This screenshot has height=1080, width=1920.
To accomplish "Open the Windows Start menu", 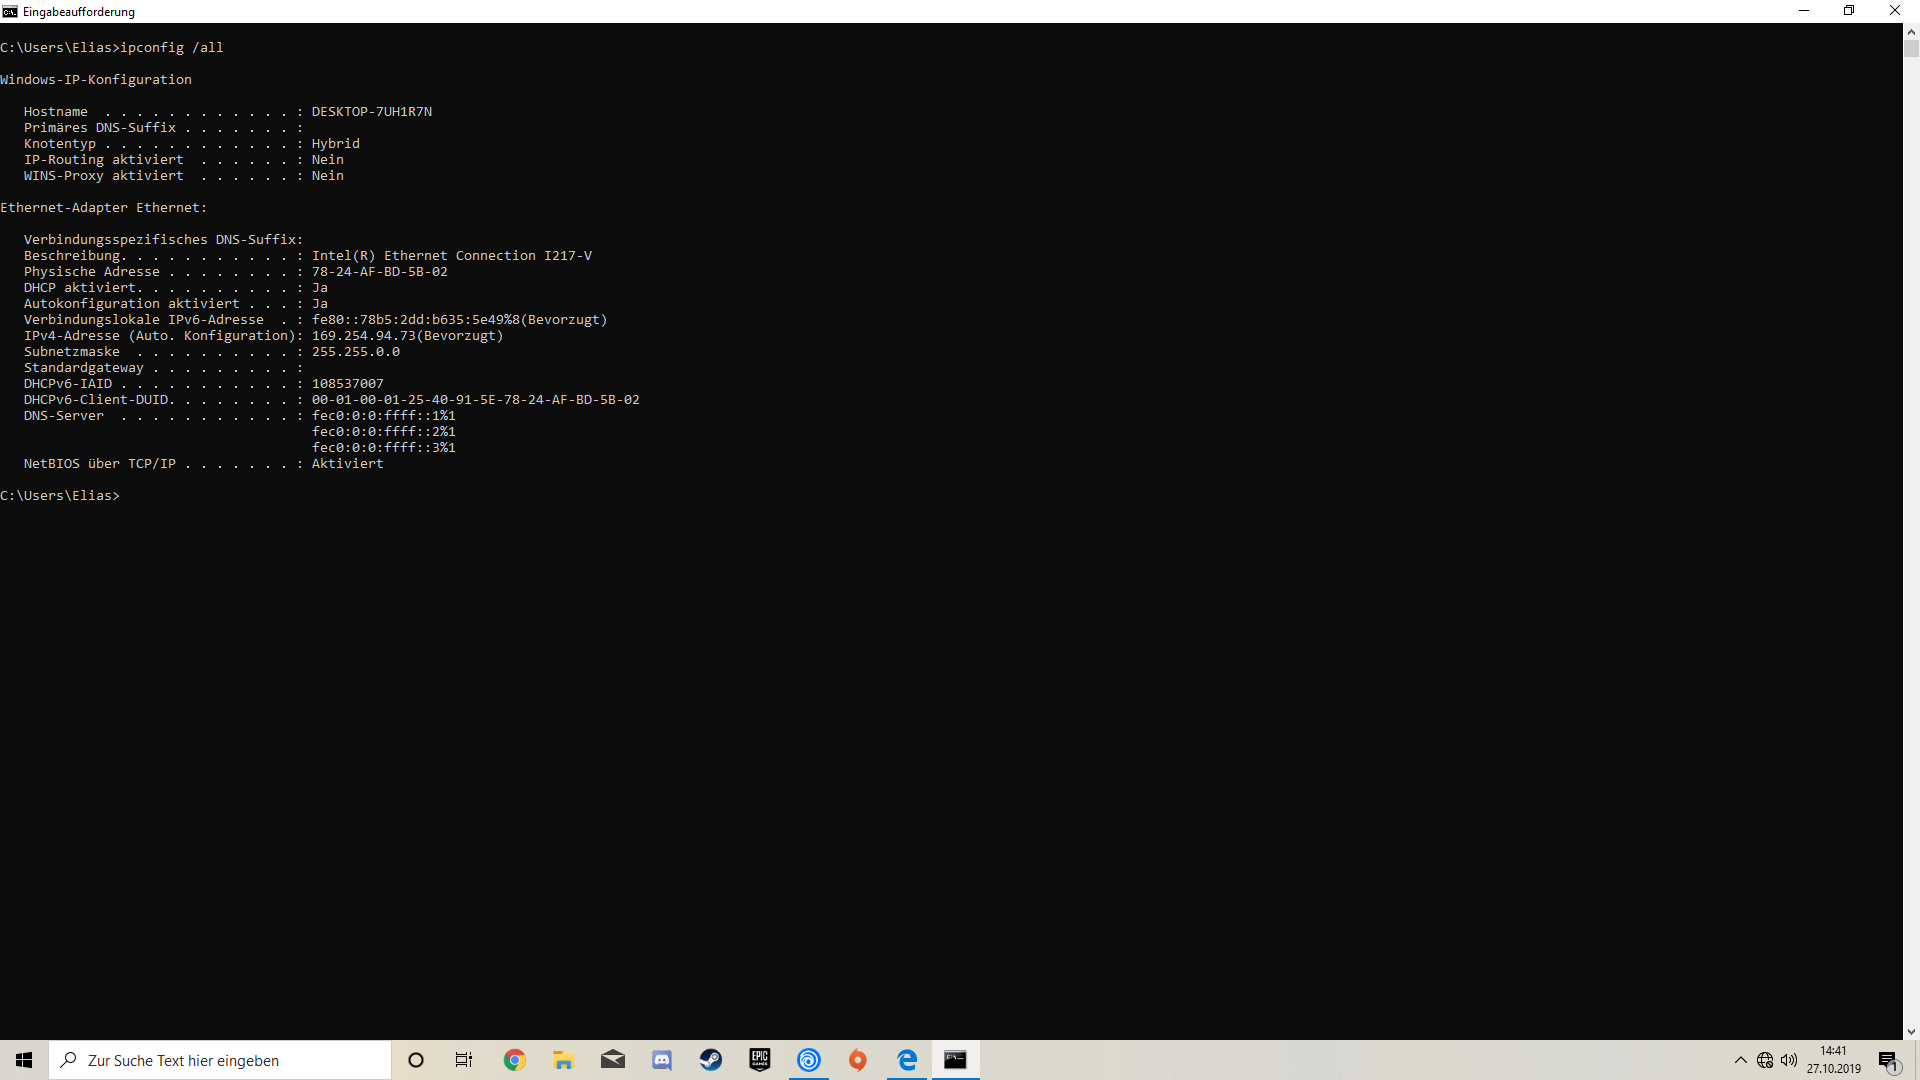I will click(x=24, y=1060).
